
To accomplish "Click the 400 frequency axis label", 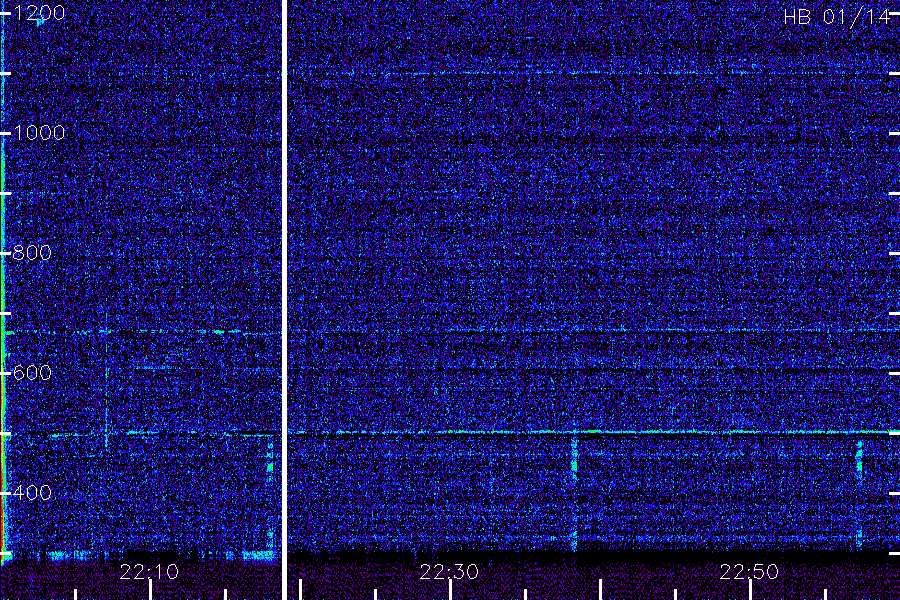I will (x=32, y=493).
